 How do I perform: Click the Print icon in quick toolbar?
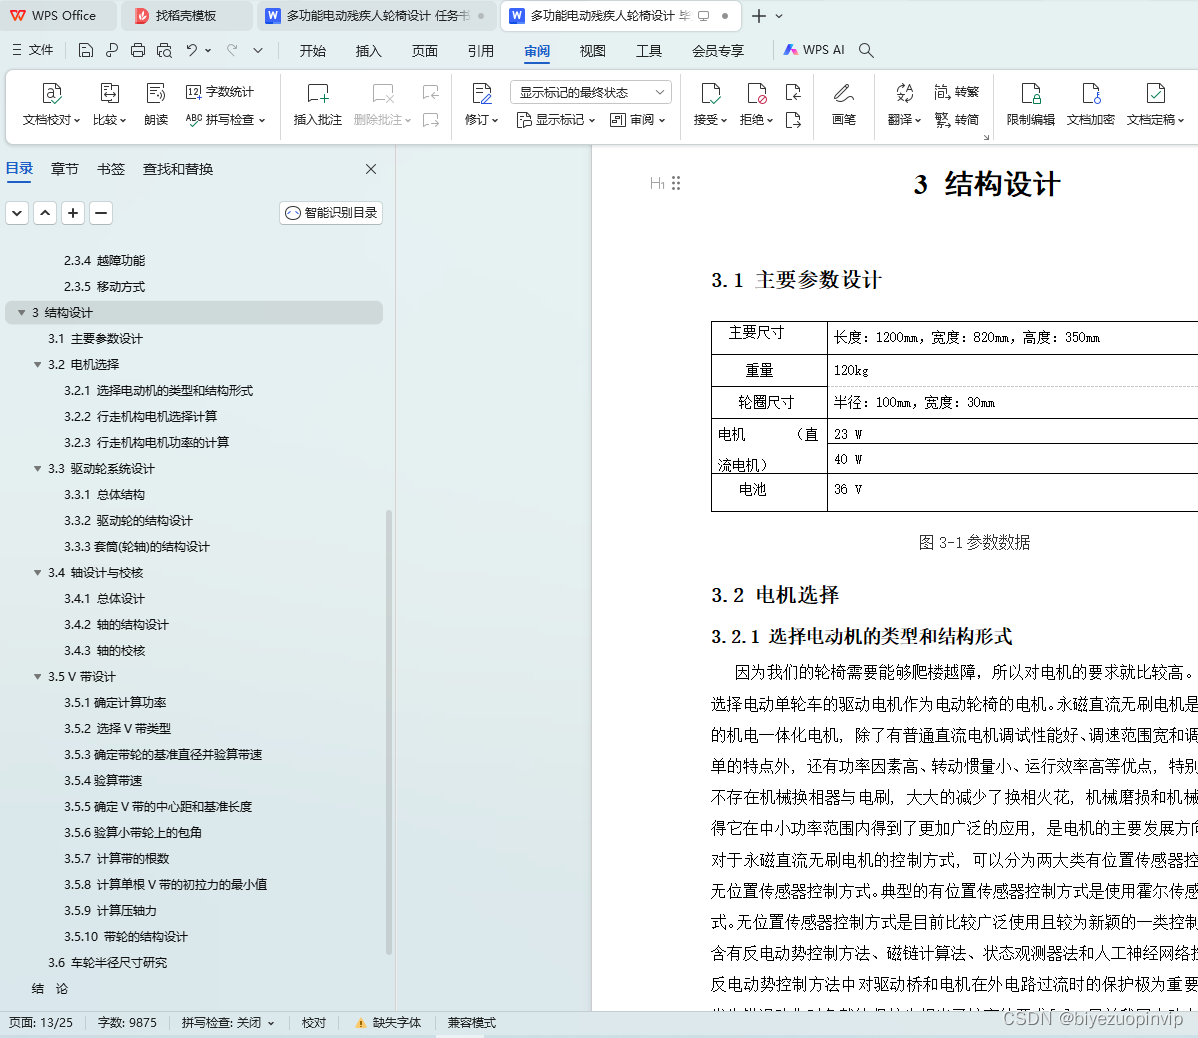(138, 50)
